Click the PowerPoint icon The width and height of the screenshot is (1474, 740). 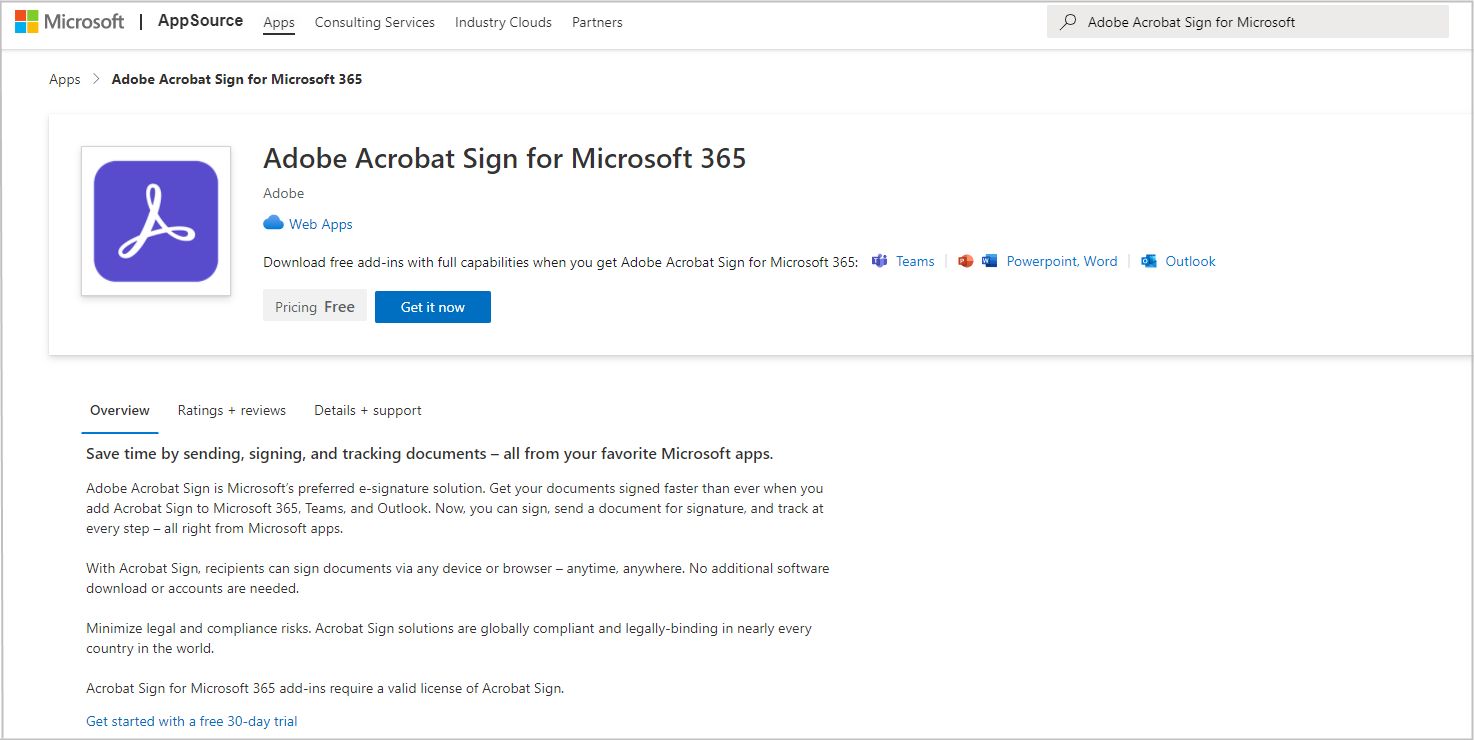click(x=965, y=261)
